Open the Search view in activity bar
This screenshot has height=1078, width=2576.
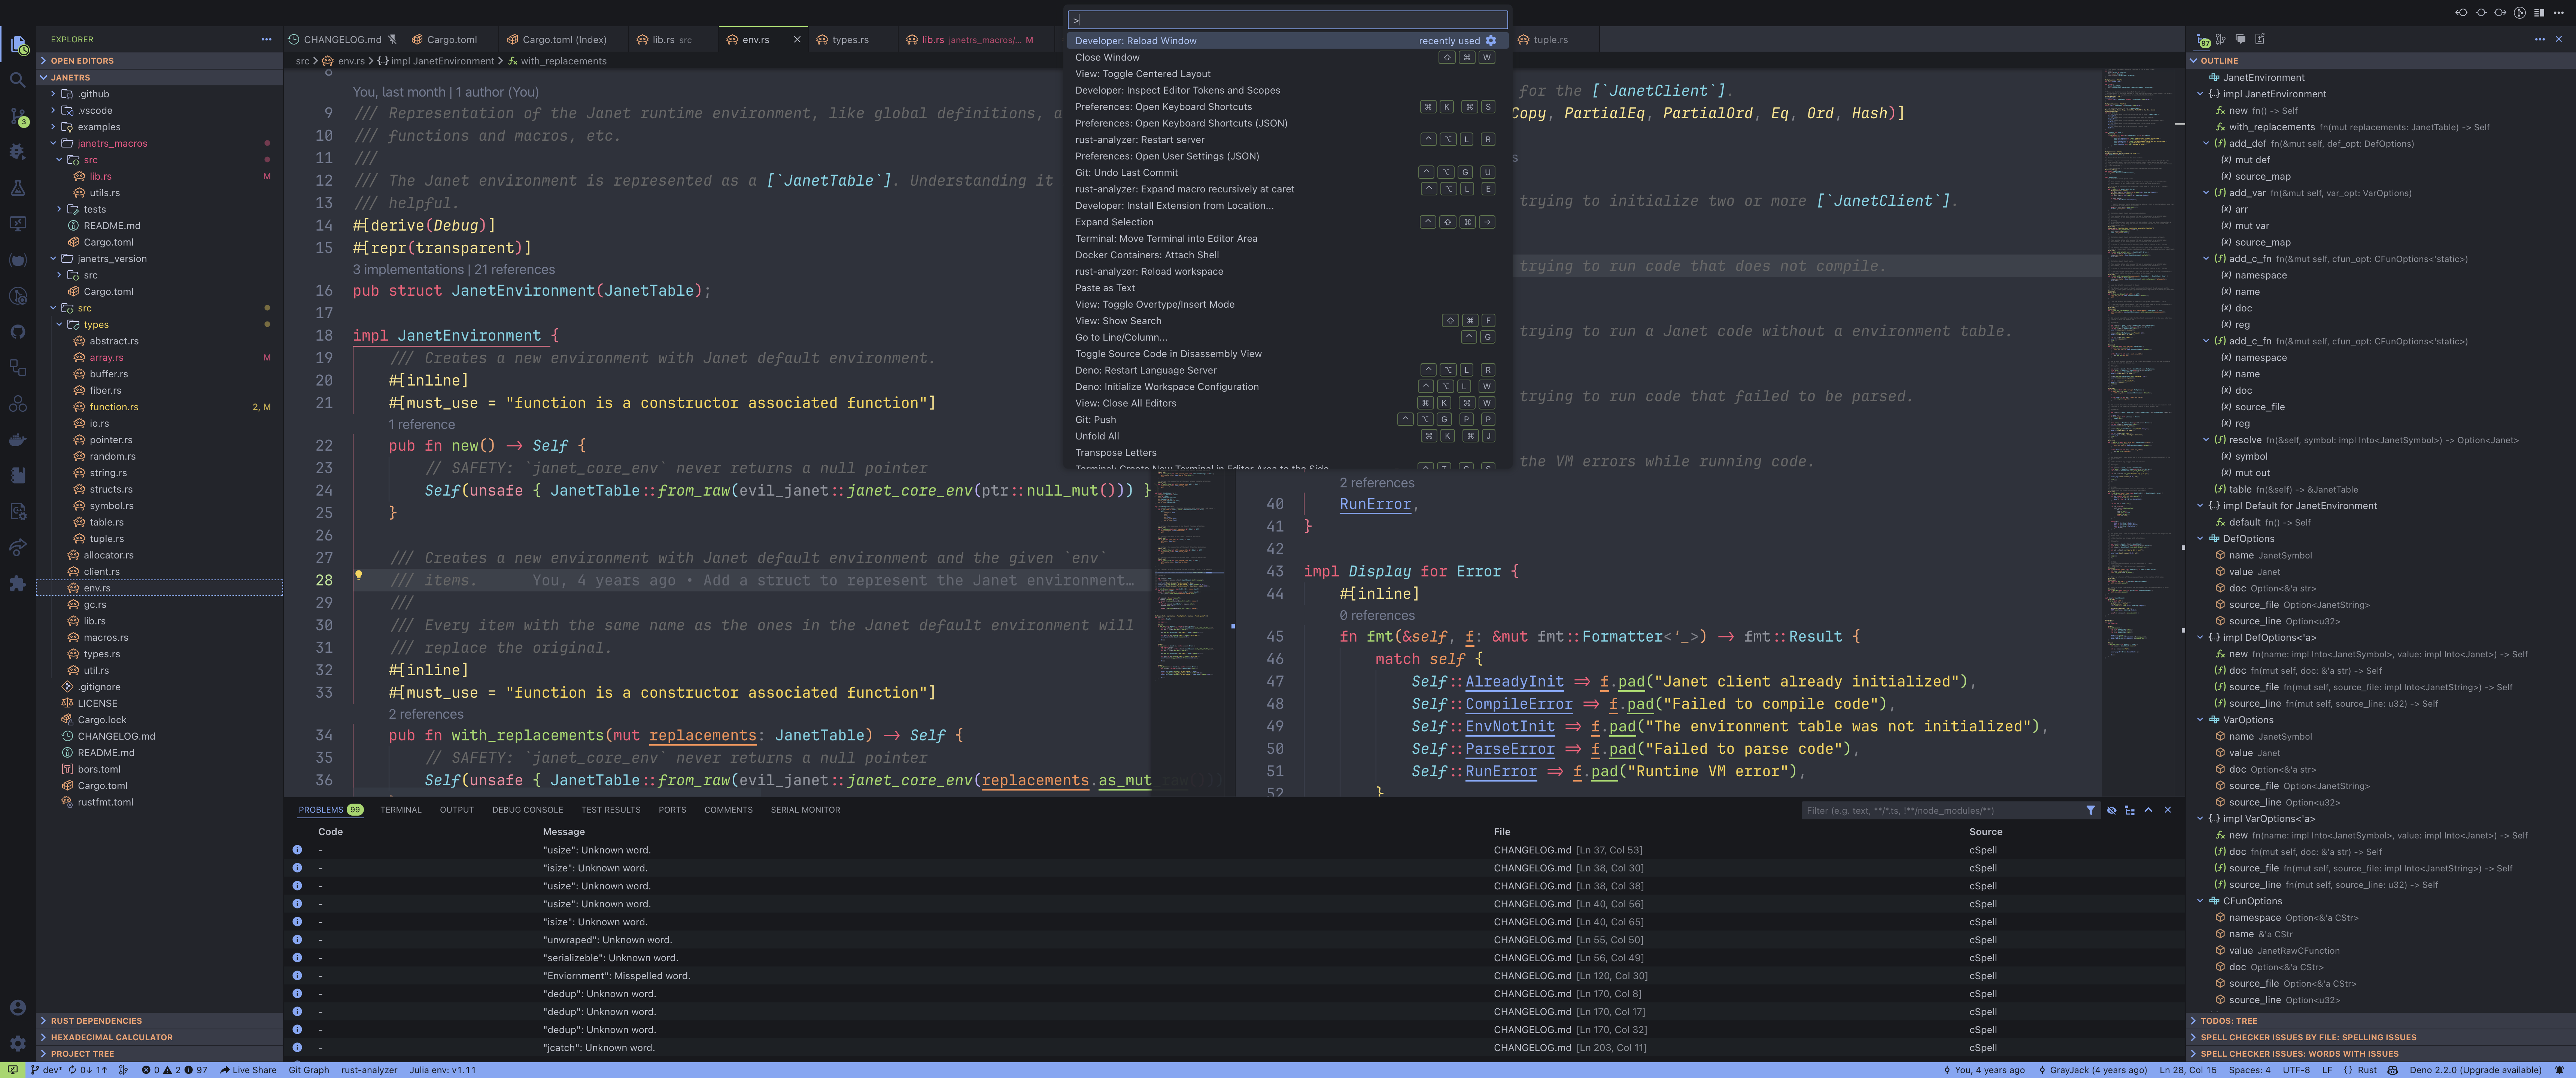pos(17,80)
